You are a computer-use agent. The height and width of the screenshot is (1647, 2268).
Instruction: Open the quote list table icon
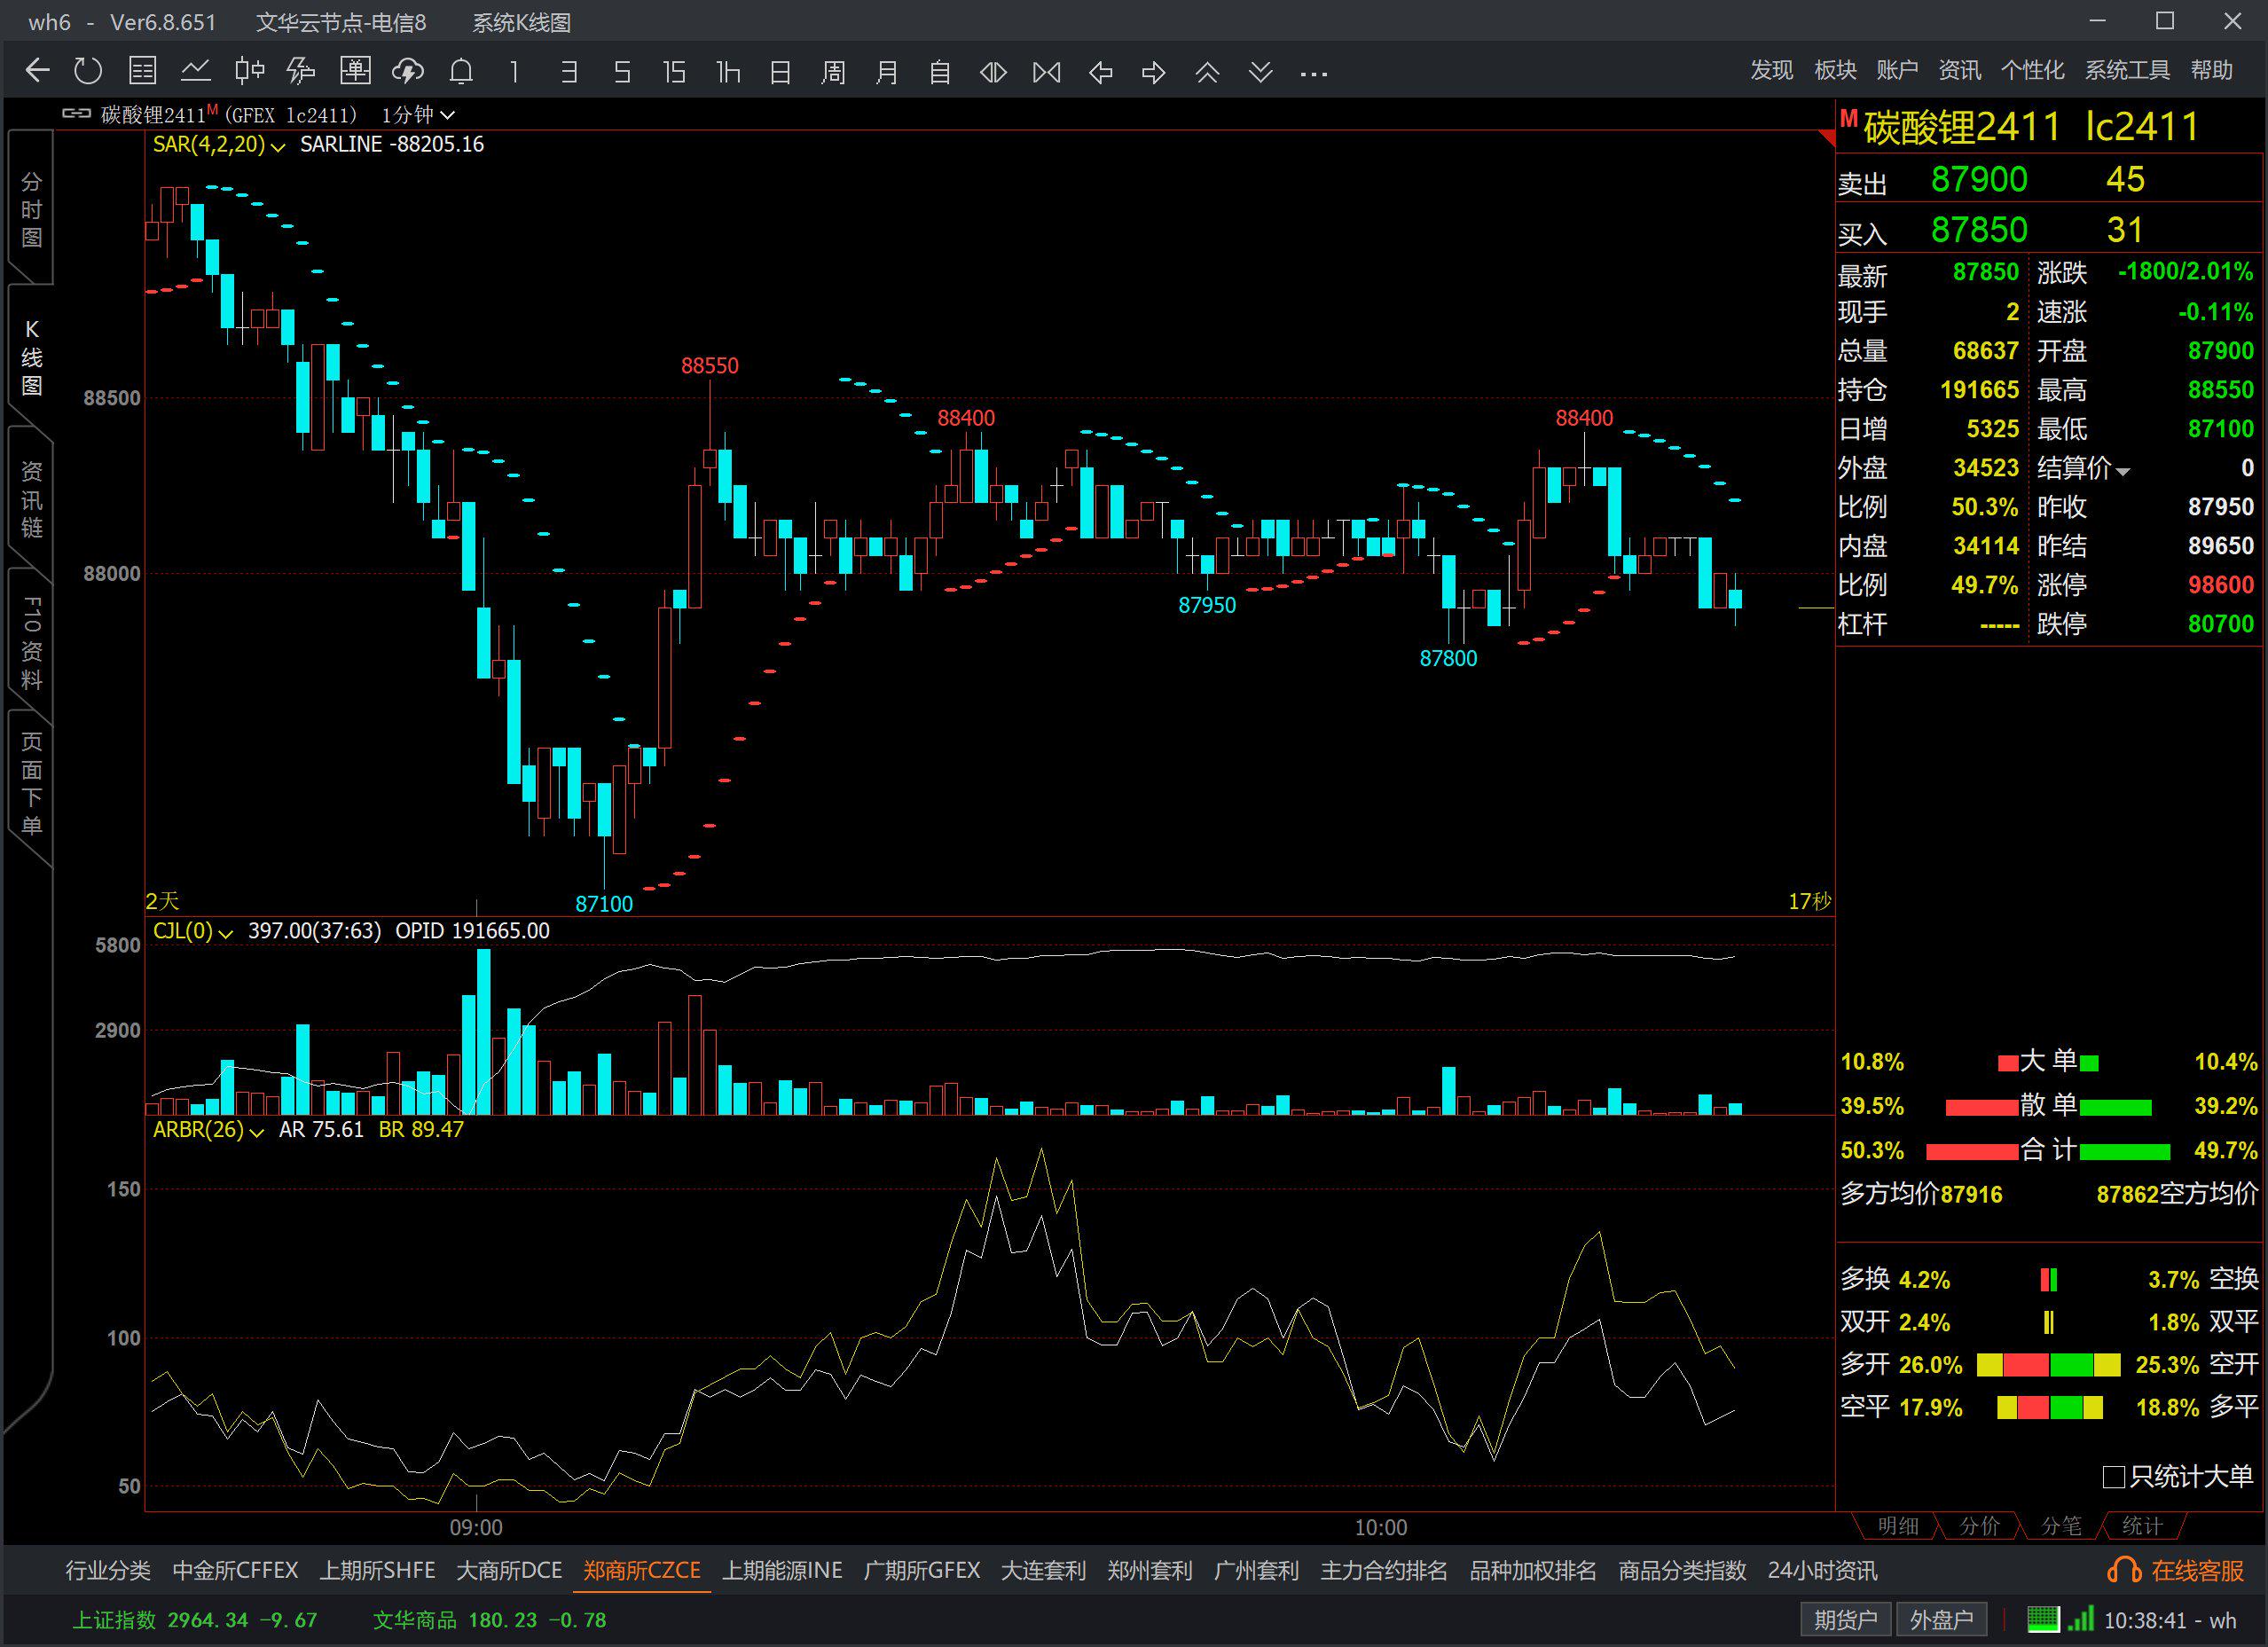coord(143,71)
